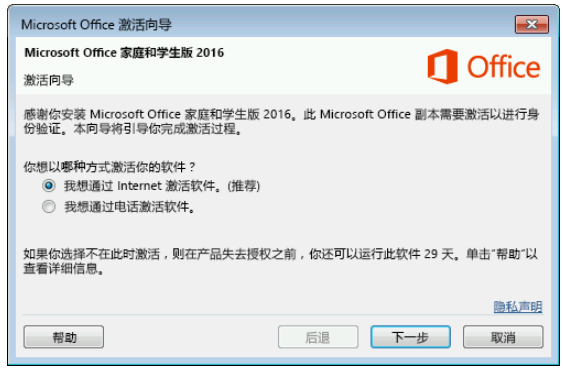Click the bold heading 'Microsoft Office 家庭和学生版 2016'
This screenshot has width=563, height=369.
124,53
